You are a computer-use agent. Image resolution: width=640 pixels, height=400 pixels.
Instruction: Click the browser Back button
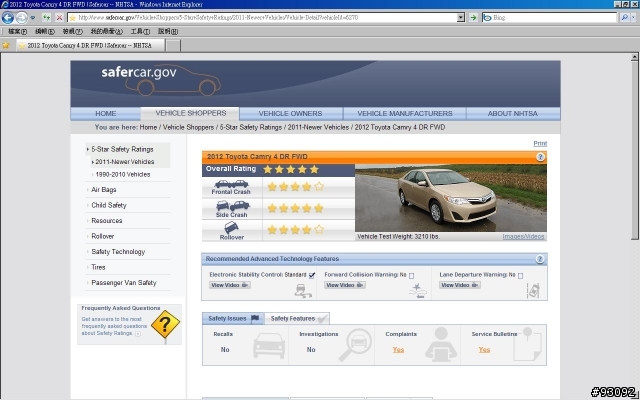coord(8,18)
